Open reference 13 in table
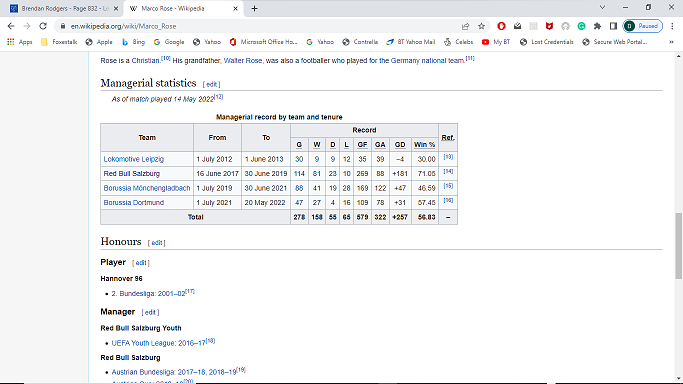This screenshot has width=683, height=384. click(448, 157)
